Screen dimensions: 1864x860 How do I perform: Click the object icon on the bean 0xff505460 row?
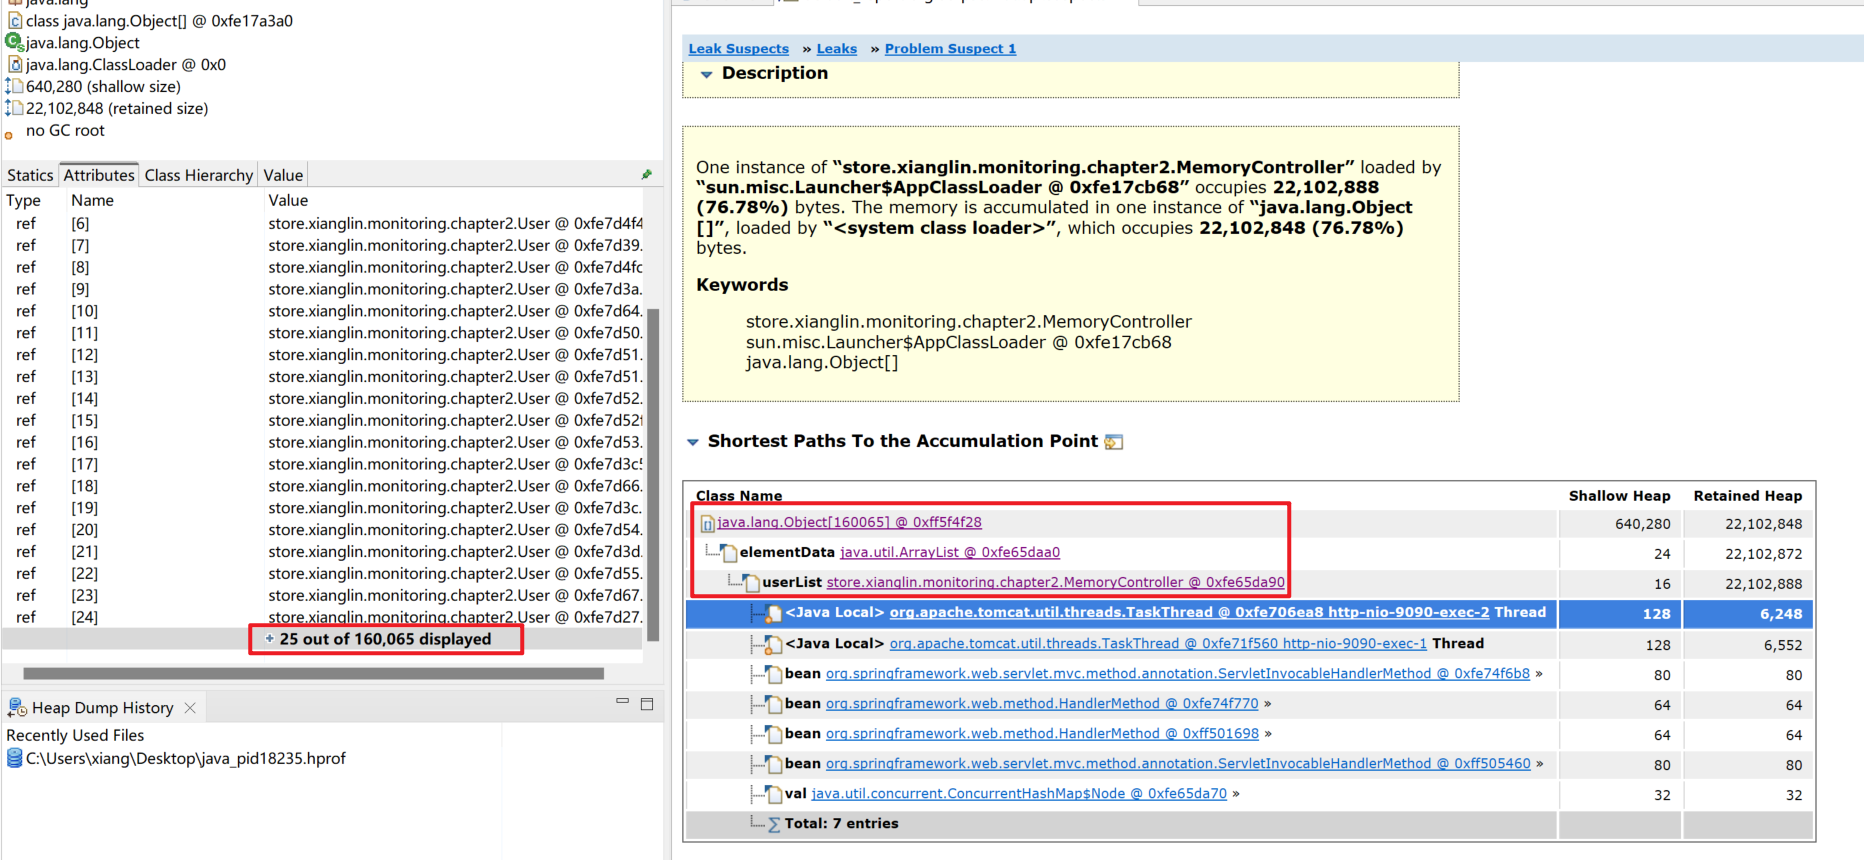[x=773, y=764]
